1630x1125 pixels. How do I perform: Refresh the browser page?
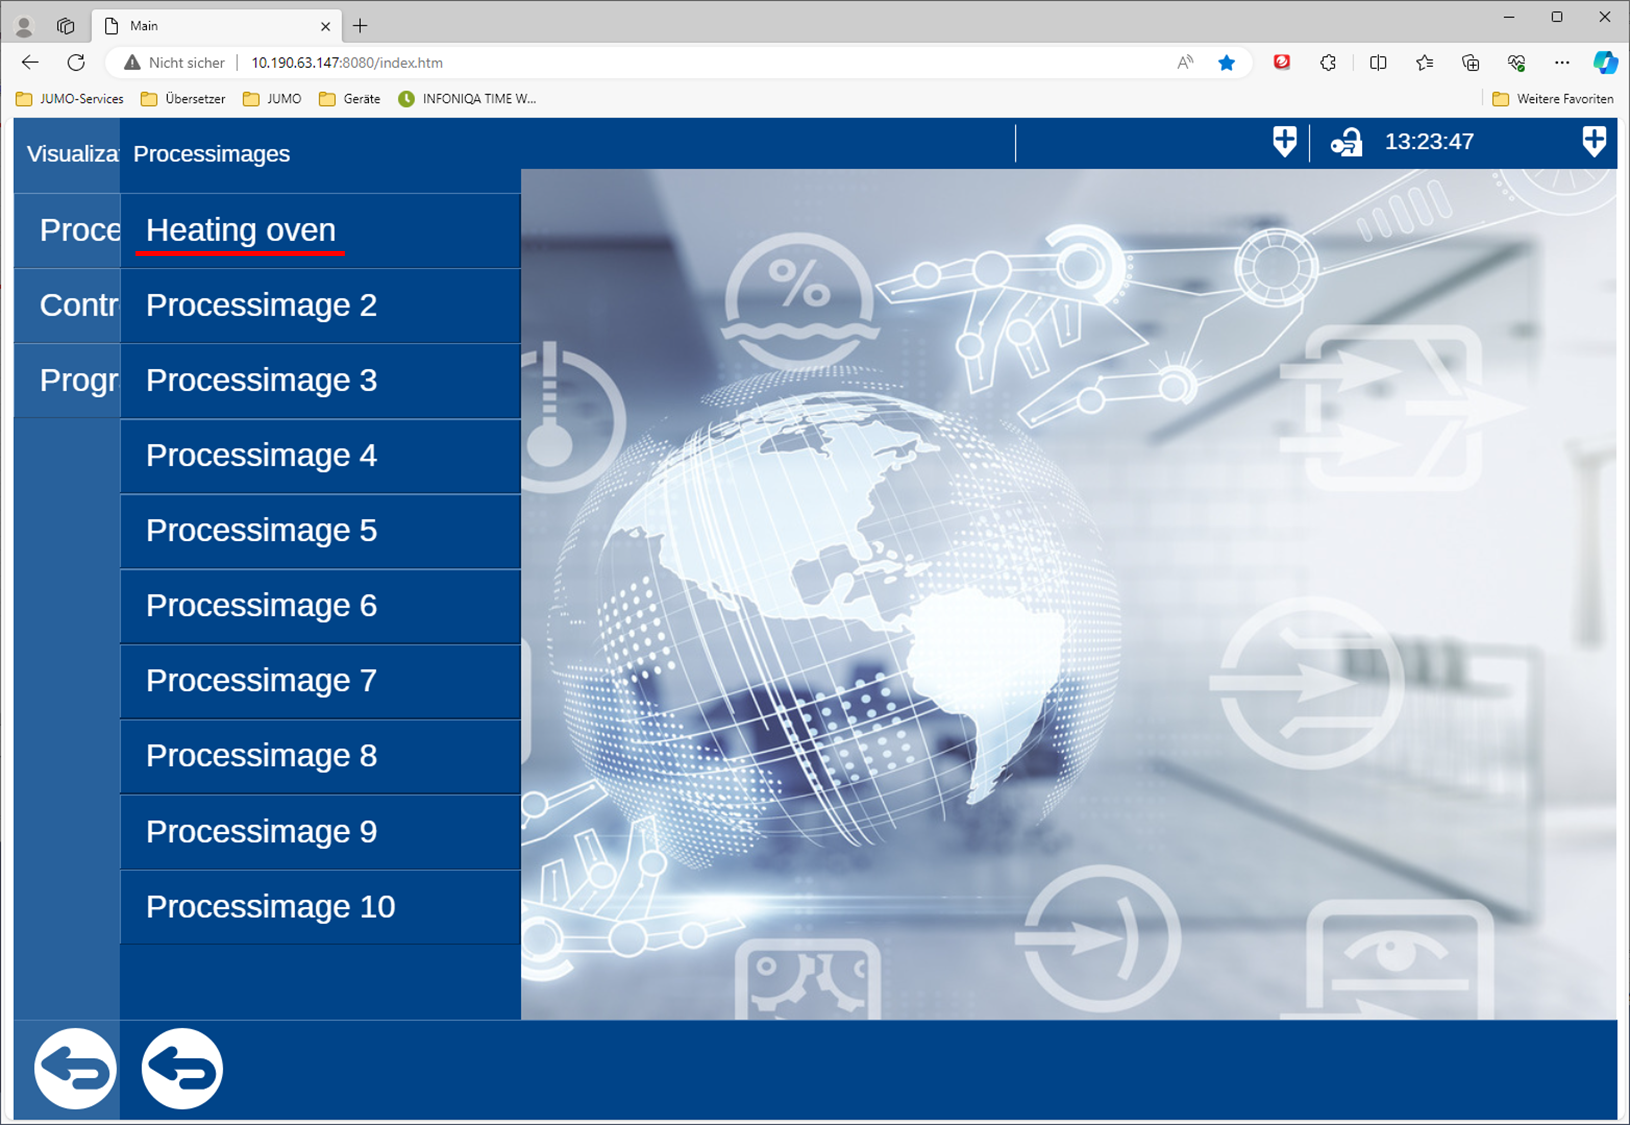pyautogui.click(x=76, y=62)
